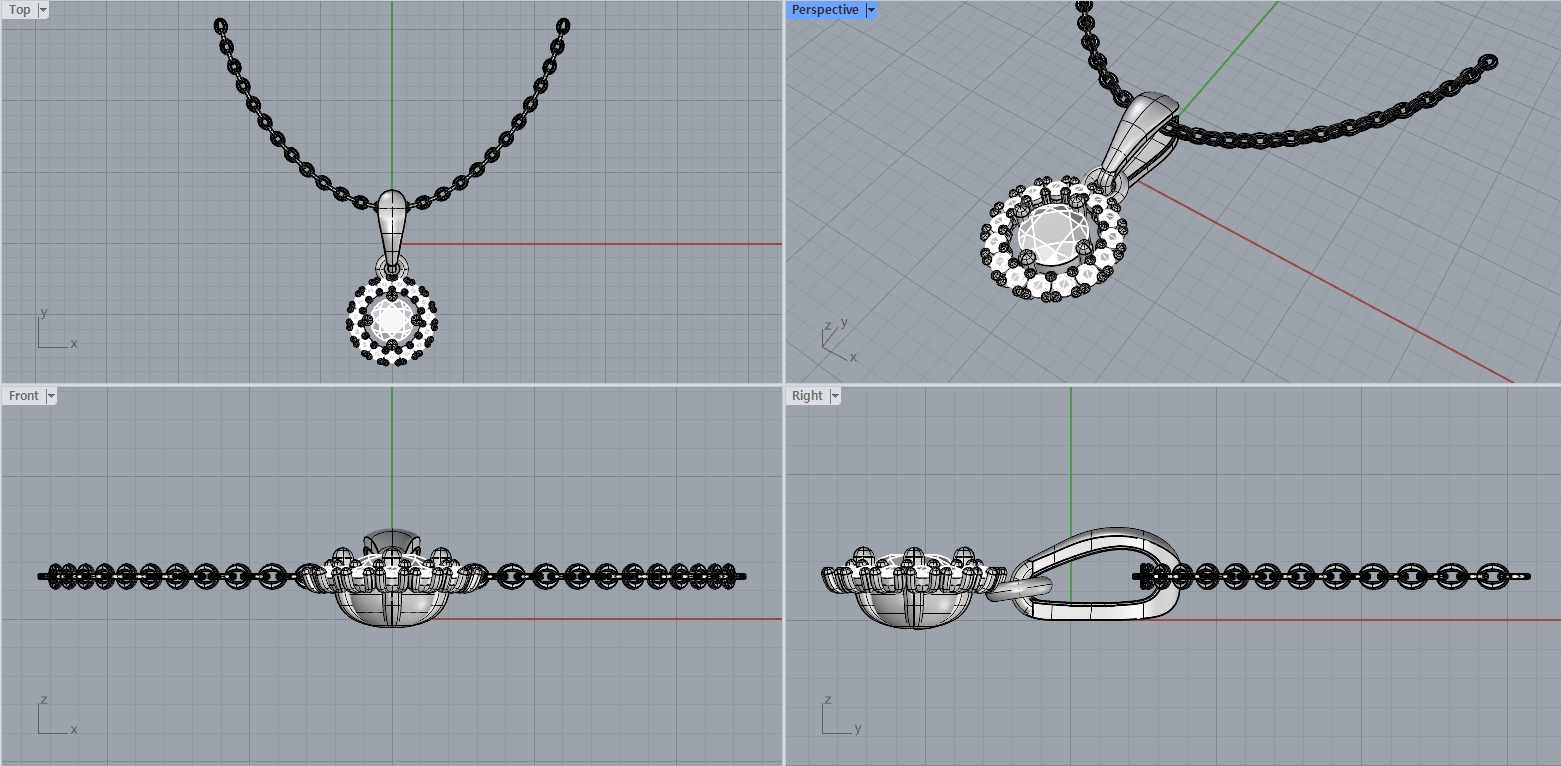
Task: Select the pendant setting in Right viewport
Action: coord(912,588)
